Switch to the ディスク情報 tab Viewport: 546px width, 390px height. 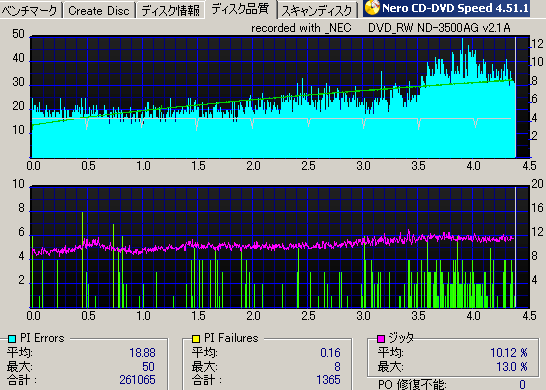(171, 10)
